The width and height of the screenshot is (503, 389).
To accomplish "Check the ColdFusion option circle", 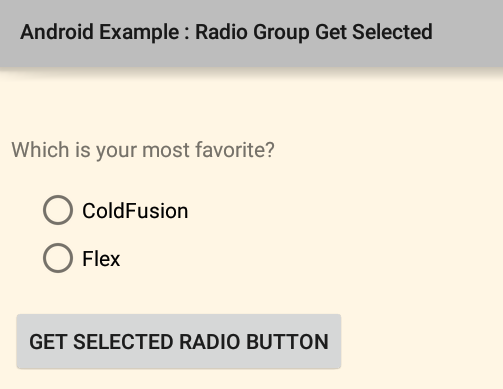I will coord(58,210).
